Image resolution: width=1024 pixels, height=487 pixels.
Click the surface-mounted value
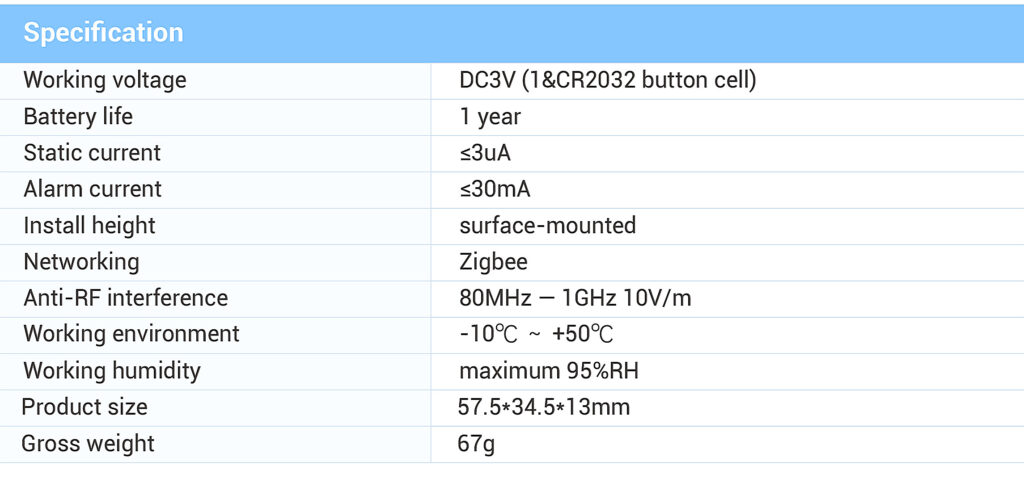click(547, 226)
